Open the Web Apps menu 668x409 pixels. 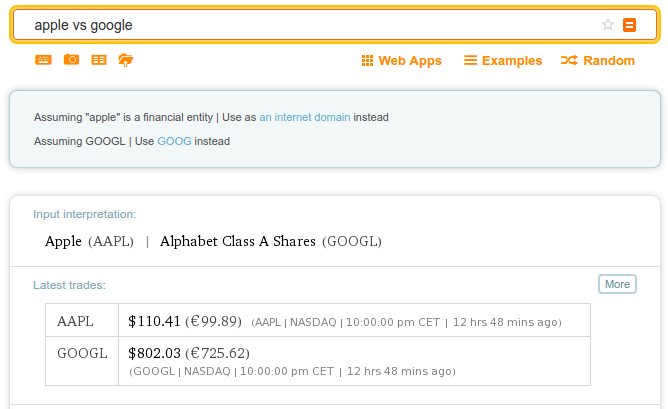click(x=401, y=60)
